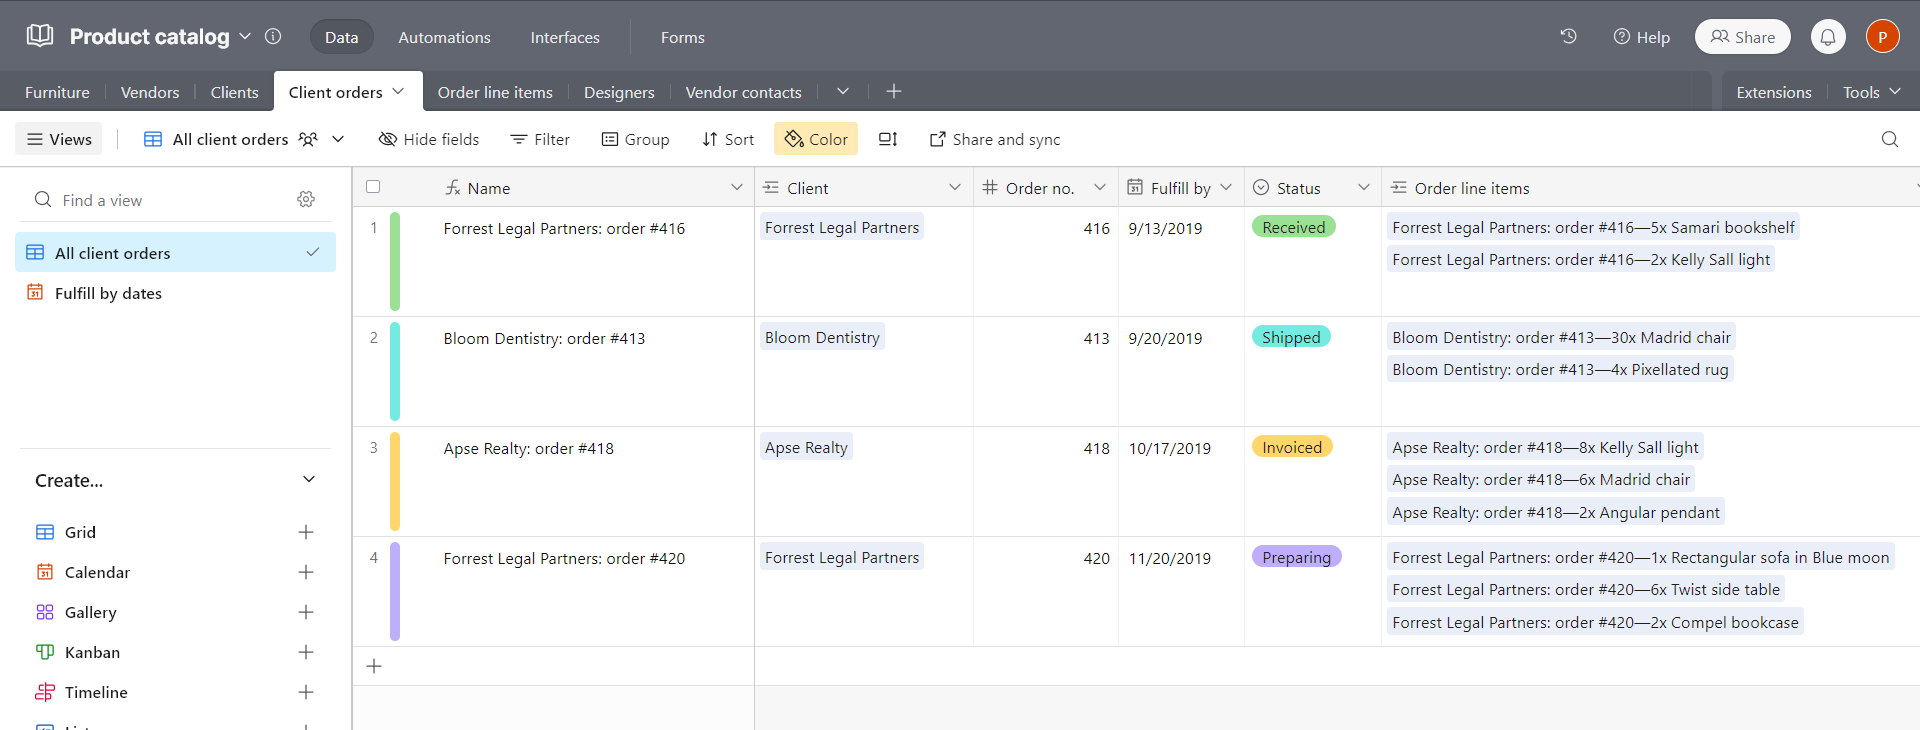Screen dimensions: 1920x730
Task: Open the Group option
Action: [x=635, y=139]
